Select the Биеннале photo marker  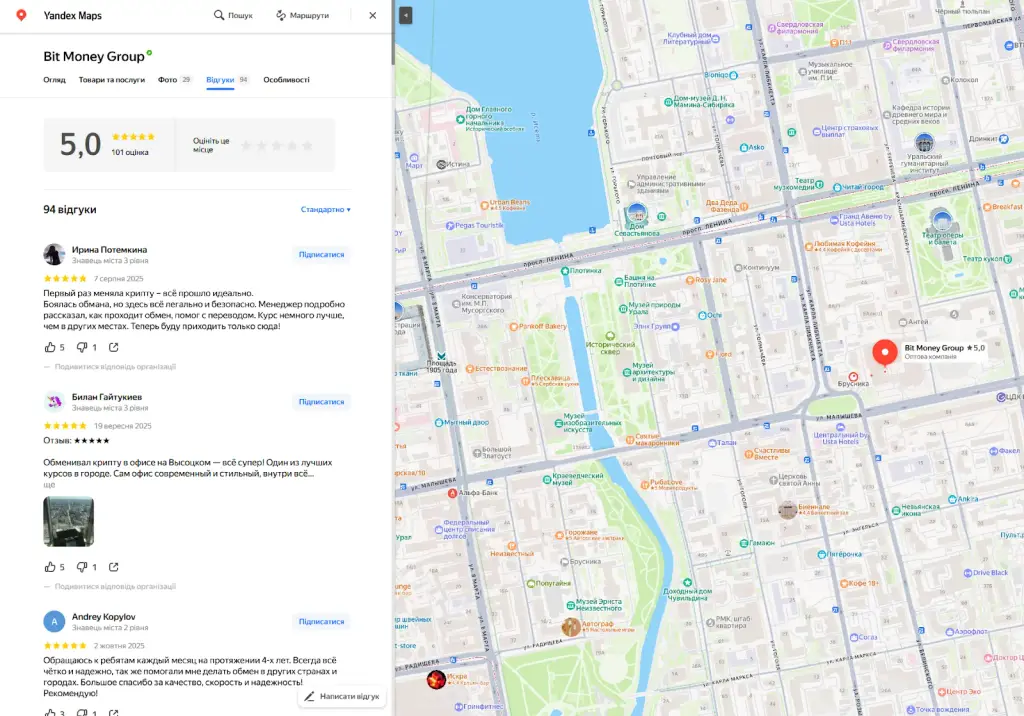(x=788, y=510)
